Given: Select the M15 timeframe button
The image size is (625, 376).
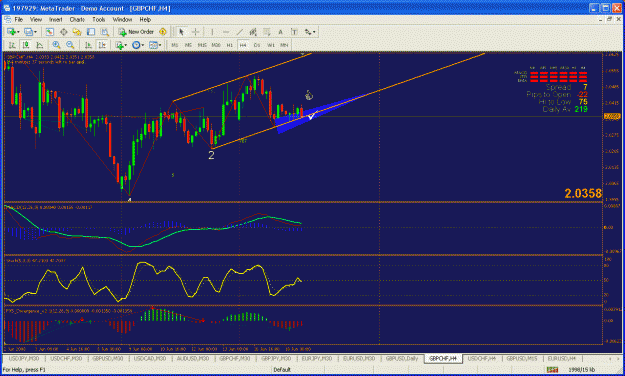Looking at the screenshot, I should pyautogui.click(x=202, y=45).
